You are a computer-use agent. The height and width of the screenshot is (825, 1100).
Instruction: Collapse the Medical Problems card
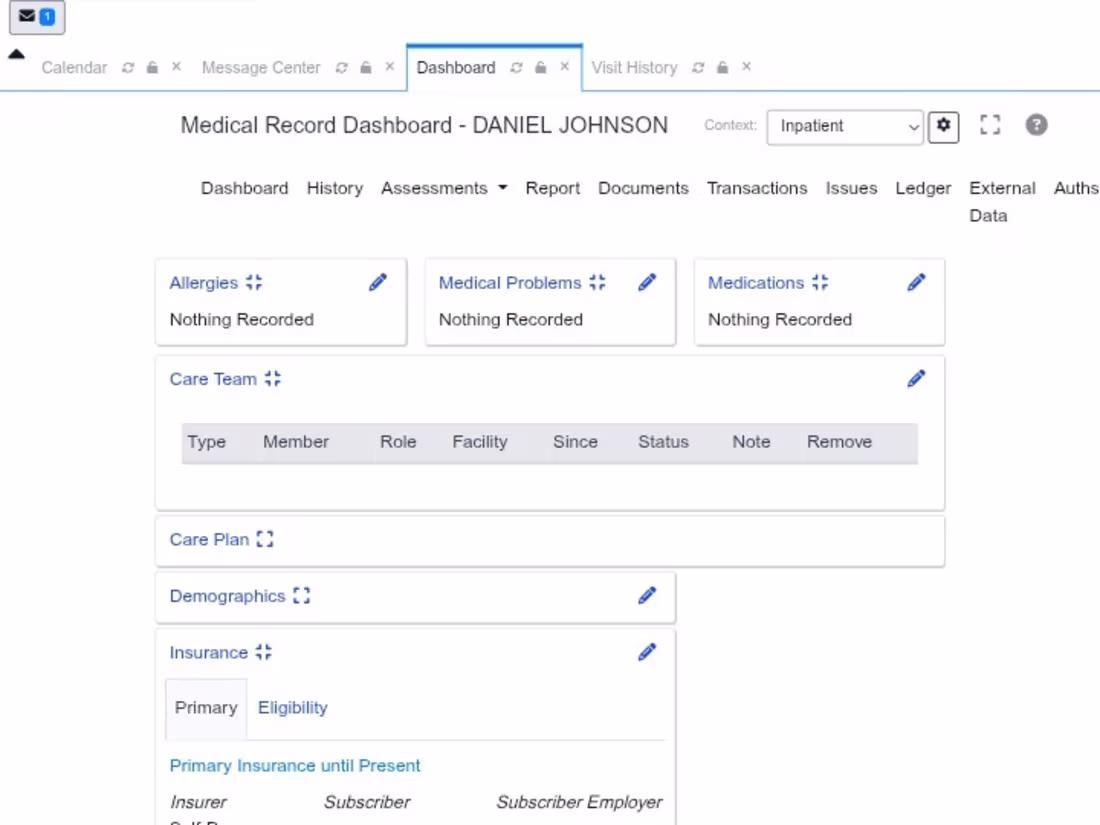tap(597, 283)
